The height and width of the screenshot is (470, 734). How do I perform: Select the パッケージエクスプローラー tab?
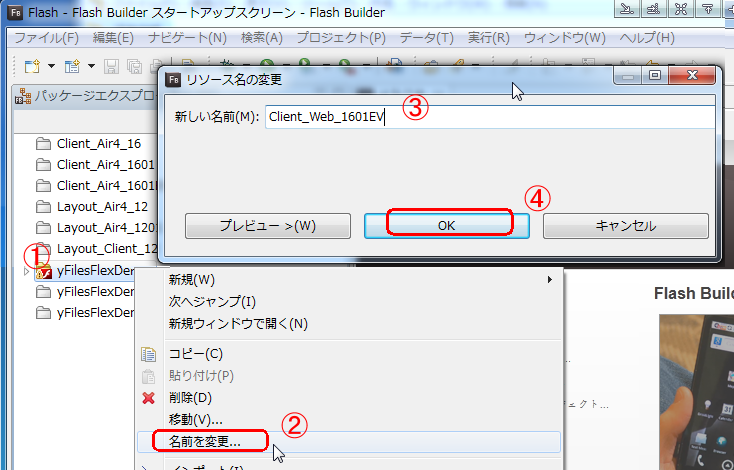(x=88, y=97)
